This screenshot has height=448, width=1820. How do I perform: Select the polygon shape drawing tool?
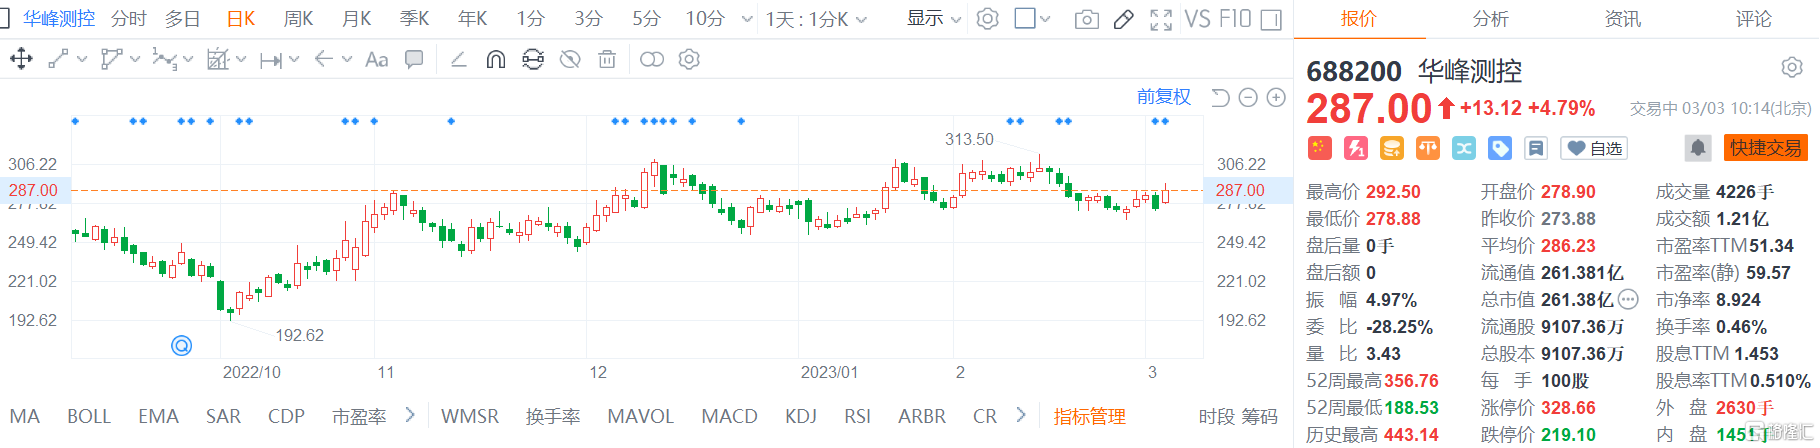point(112,60)
